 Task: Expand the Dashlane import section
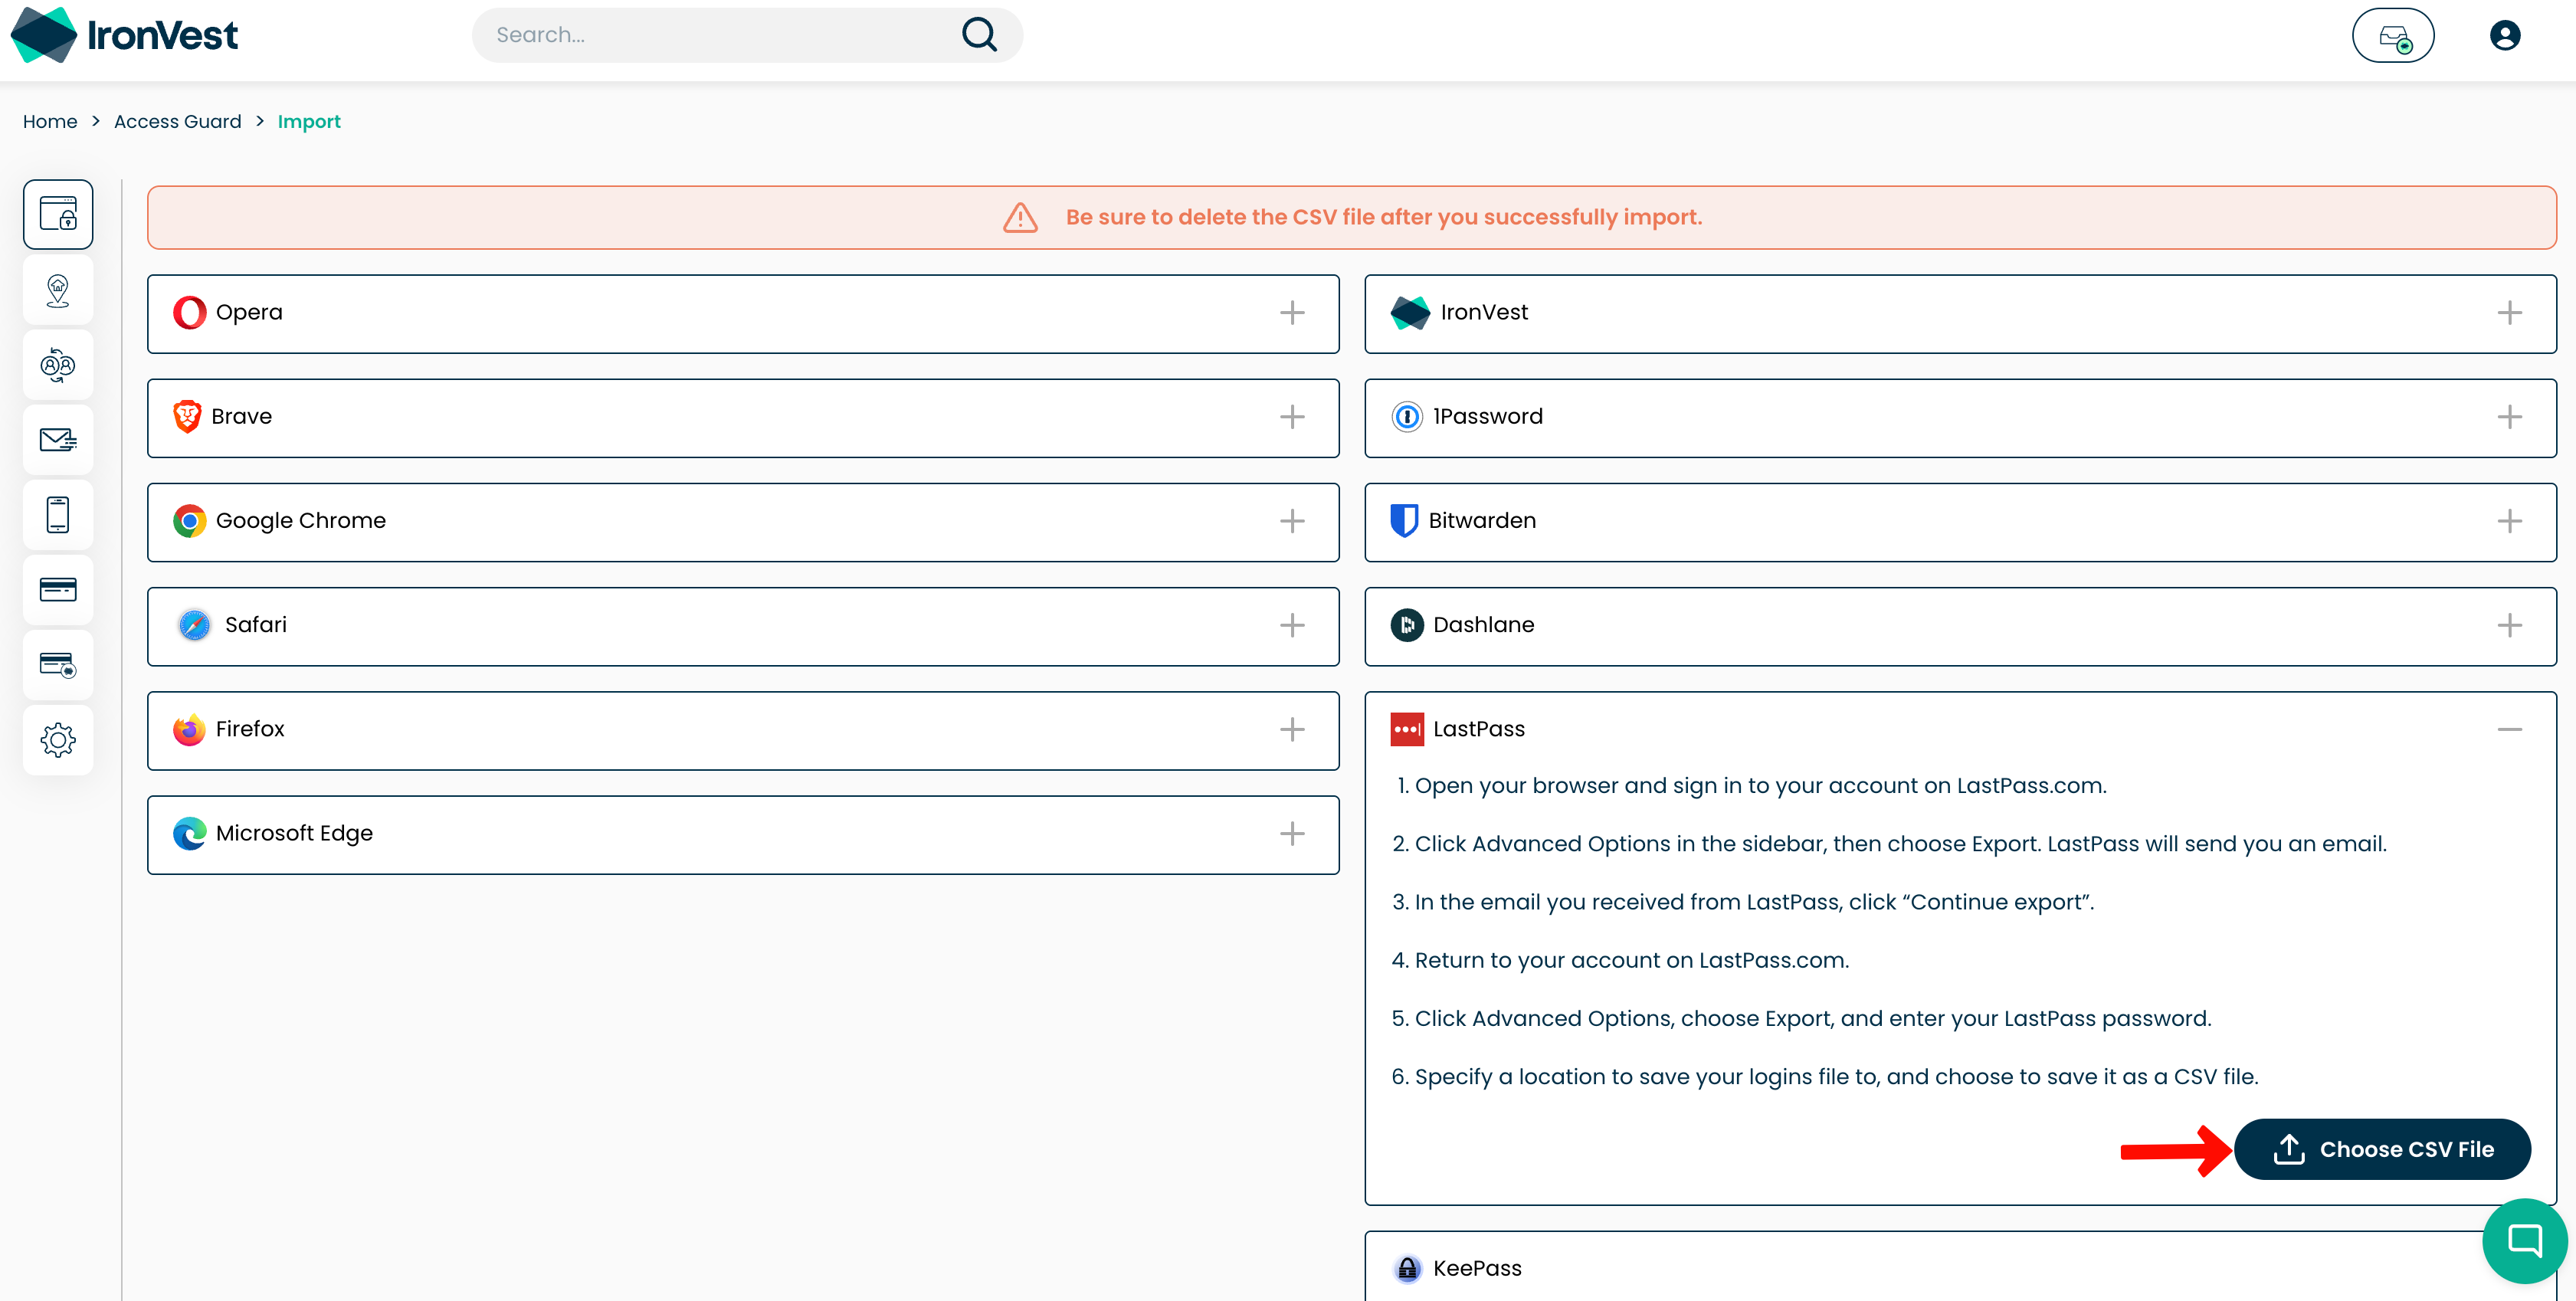pyautogui.click(x=2509, y=625)
